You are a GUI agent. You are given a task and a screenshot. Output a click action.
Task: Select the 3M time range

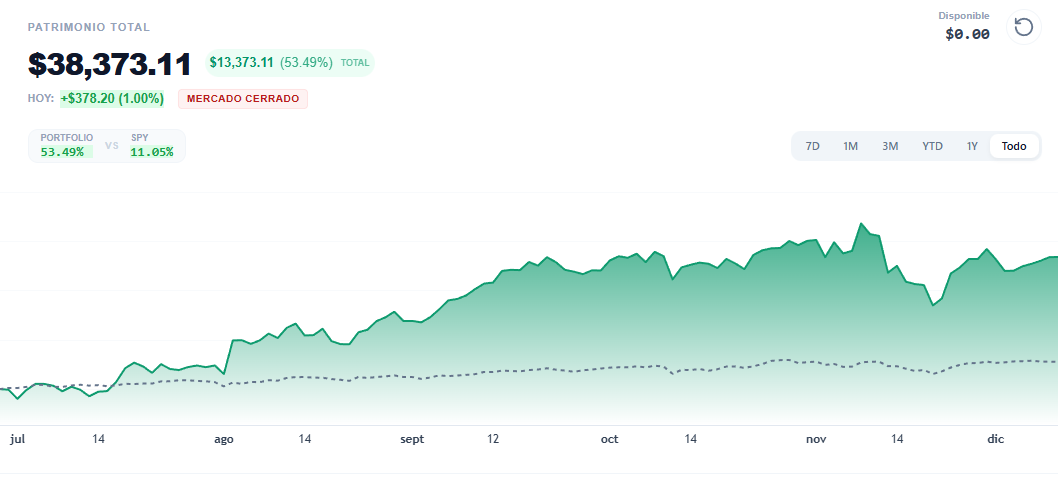(890, 146)
